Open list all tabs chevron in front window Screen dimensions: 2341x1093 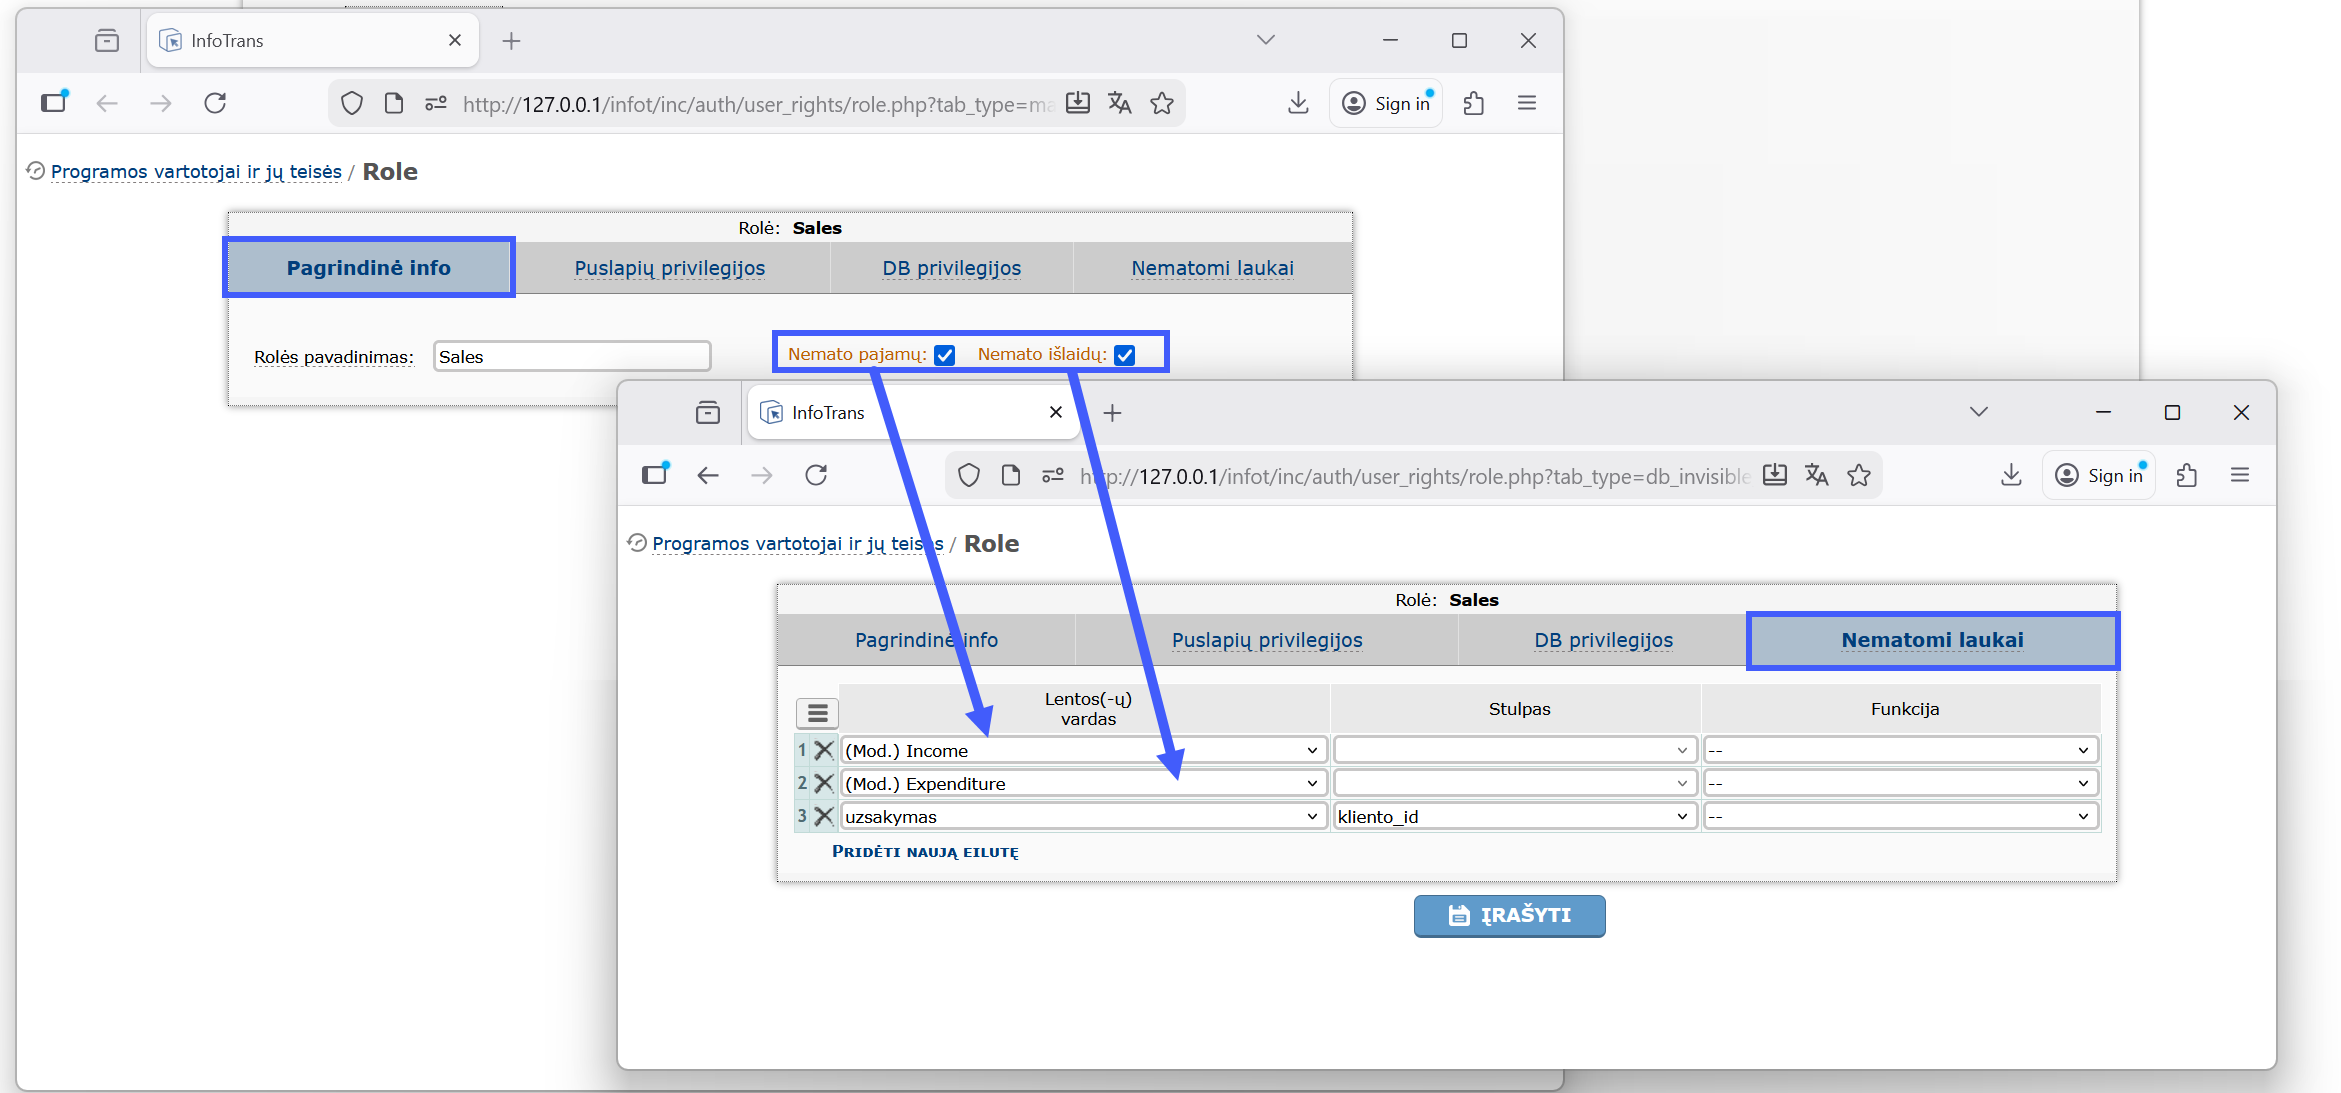pos(1979,412)
